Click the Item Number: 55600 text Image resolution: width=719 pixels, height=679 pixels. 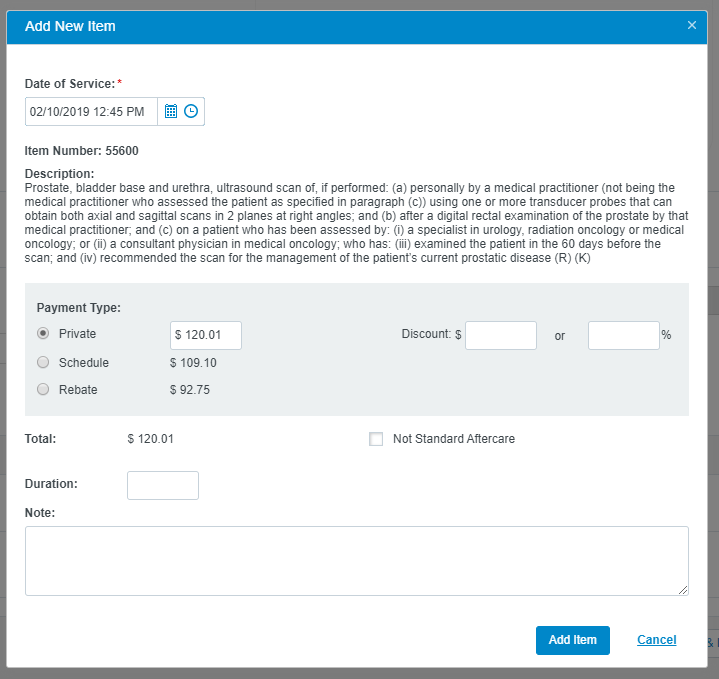point(82,151)
